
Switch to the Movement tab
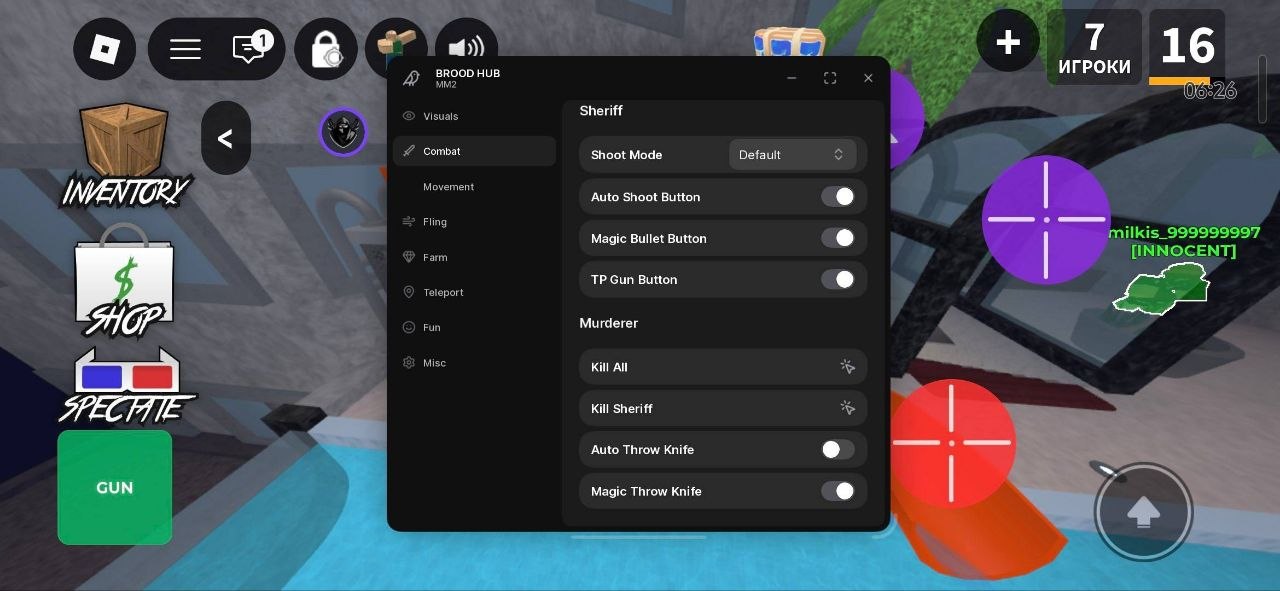[474, 187]
